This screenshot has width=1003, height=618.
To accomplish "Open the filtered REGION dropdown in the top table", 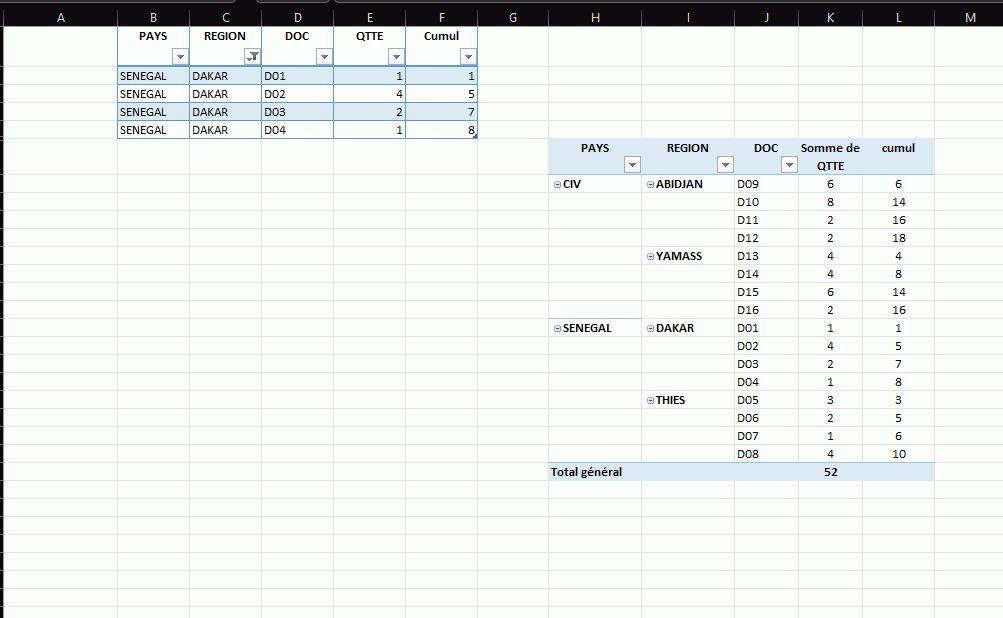I will (253, 57).
